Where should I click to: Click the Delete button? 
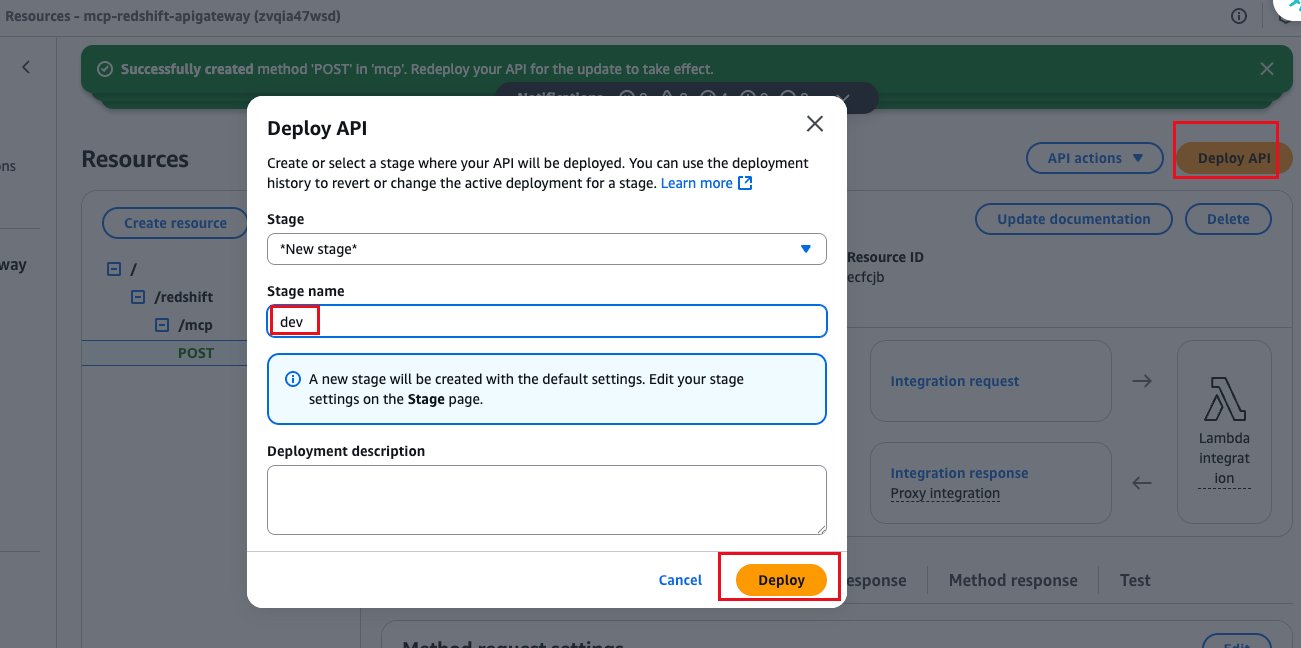[1228, 219]
